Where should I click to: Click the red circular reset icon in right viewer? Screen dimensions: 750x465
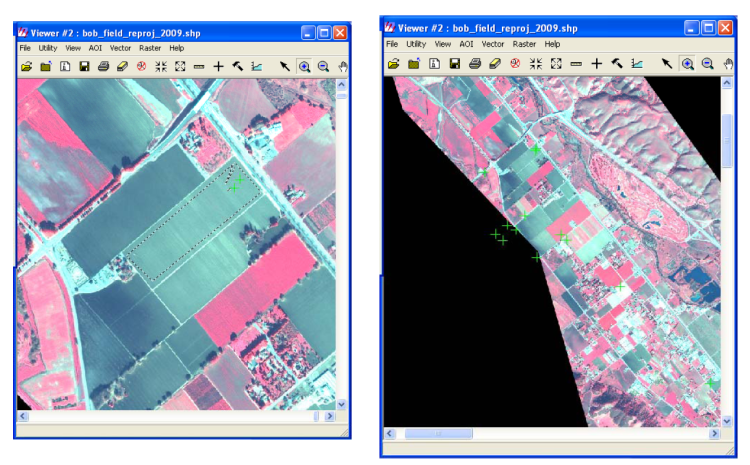tap(515, 64)
